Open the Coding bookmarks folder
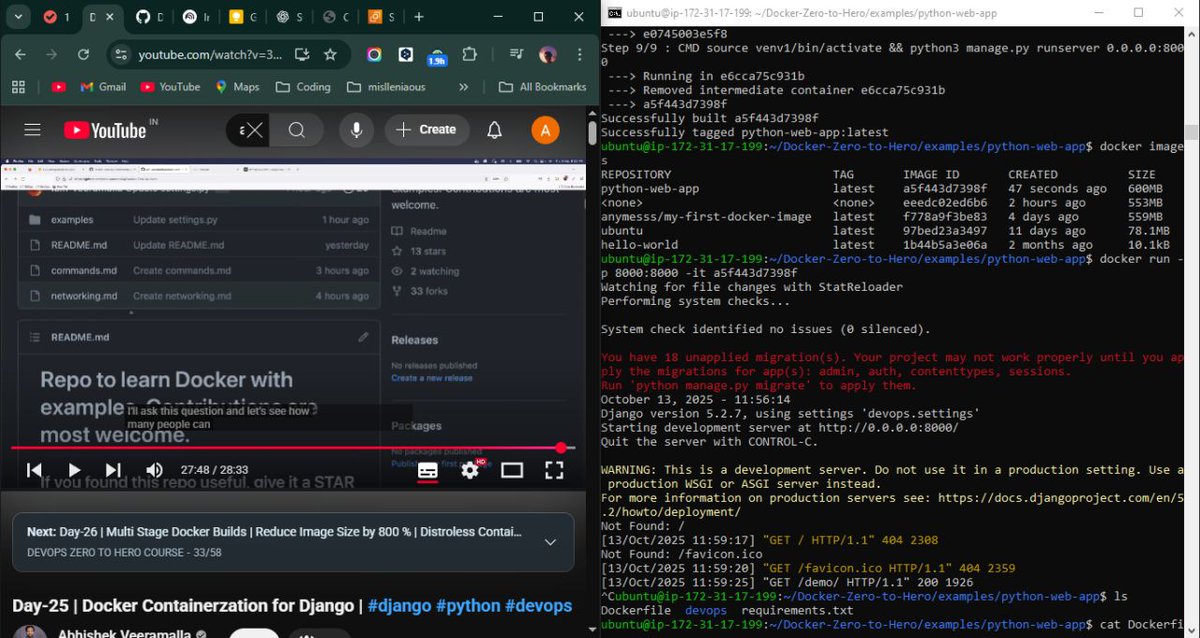Image resolution: width=1200 pixels, height=638 pixels. click(303, 87)
